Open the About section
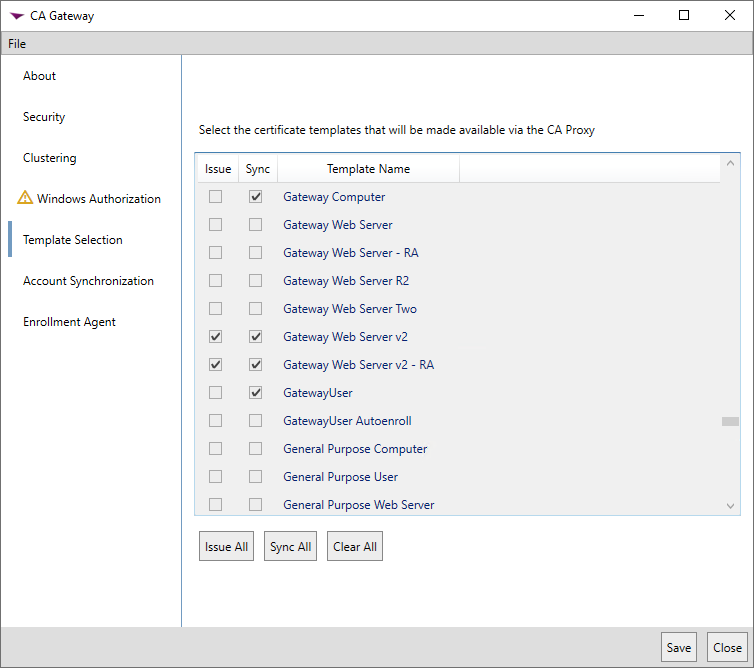 tap(40, 76)
